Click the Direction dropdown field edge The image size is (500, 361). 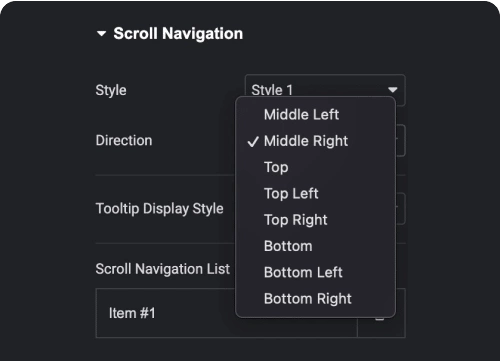point(401,141)
